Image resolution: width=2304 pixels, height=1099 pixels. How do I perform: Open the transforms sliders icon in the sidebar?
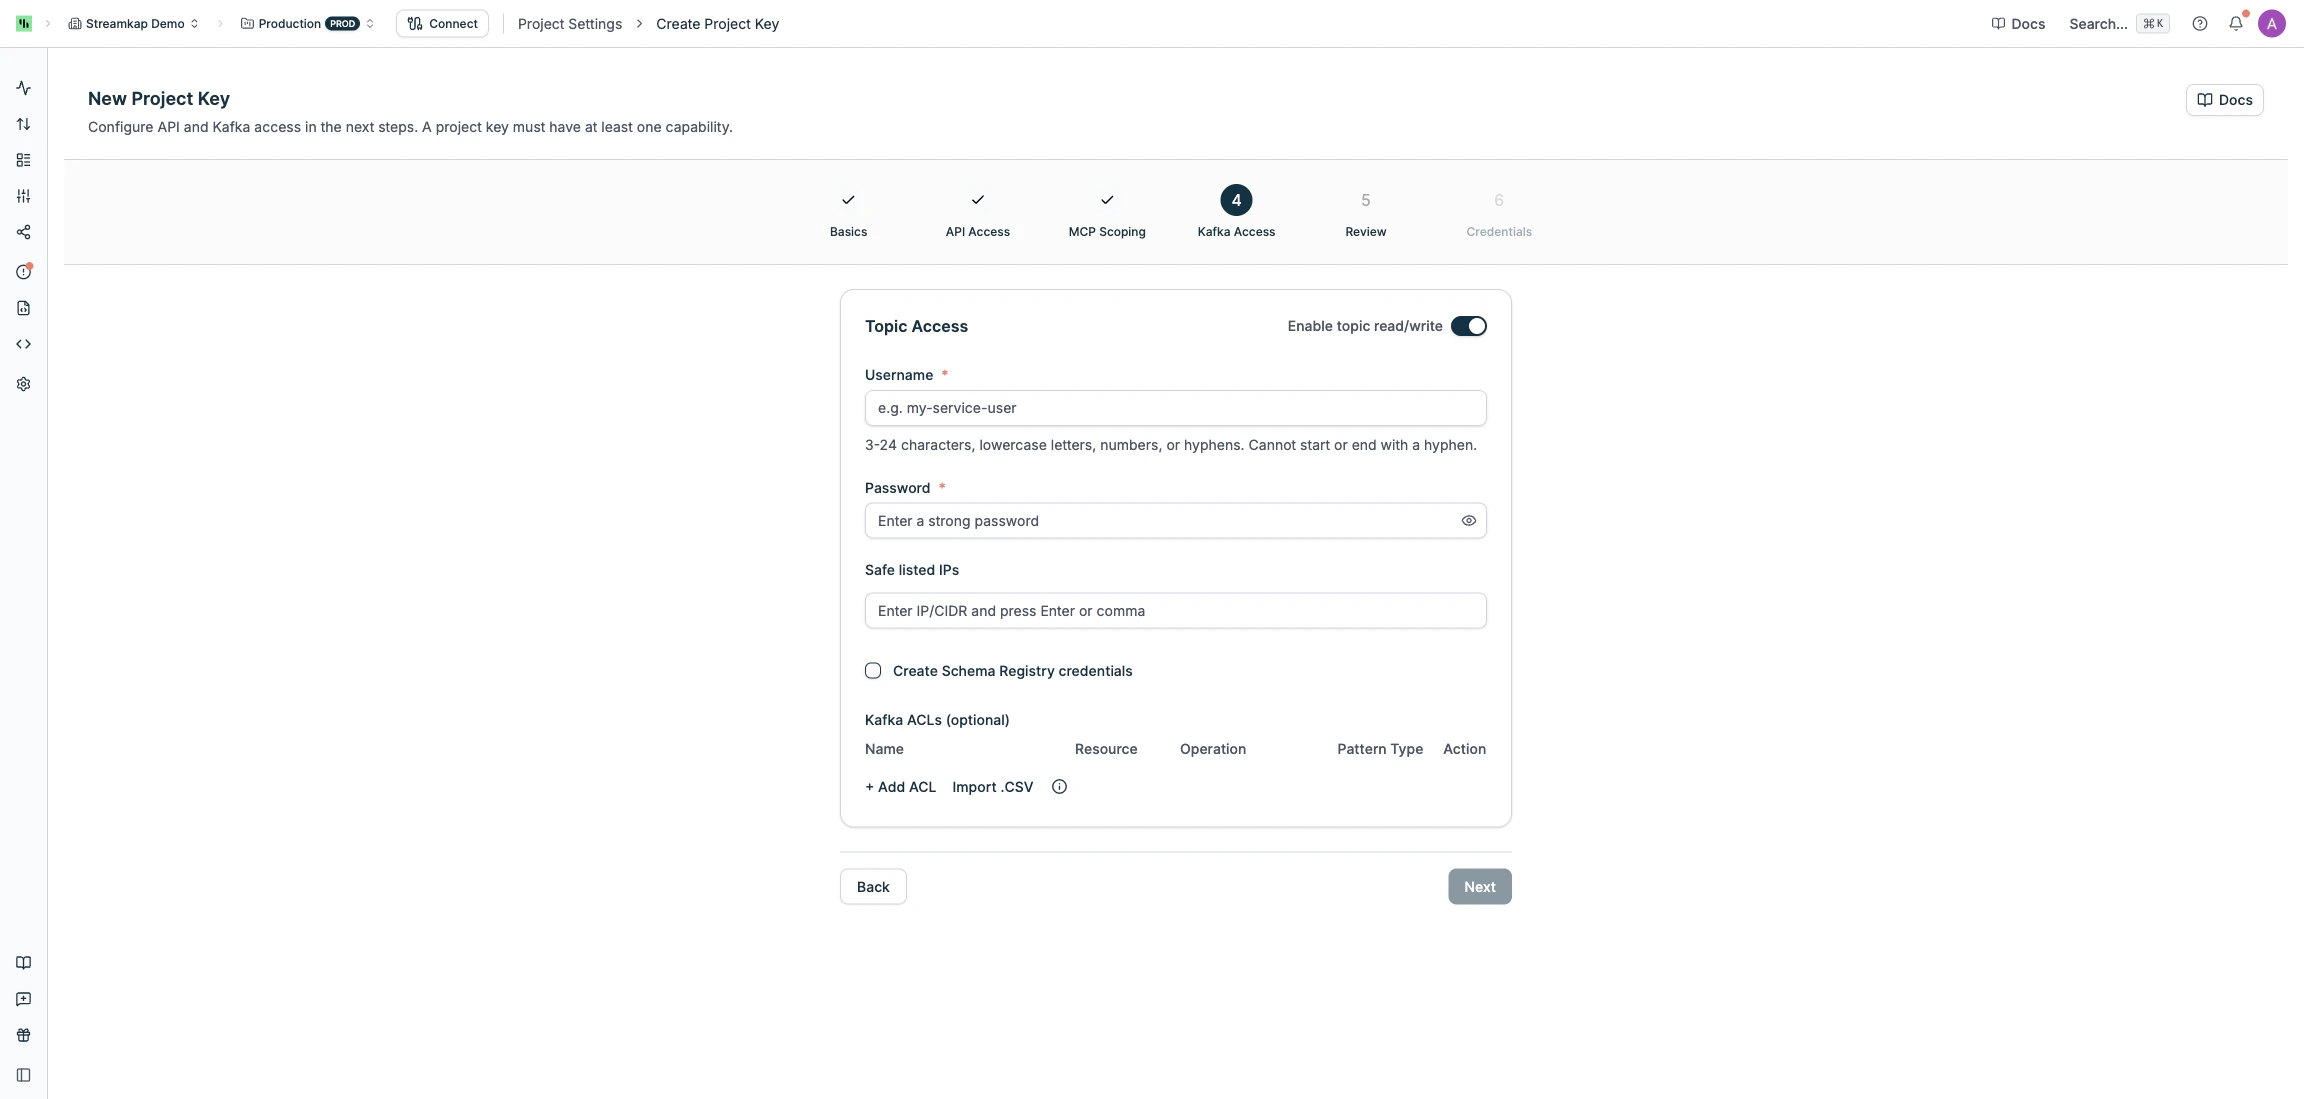23,196
